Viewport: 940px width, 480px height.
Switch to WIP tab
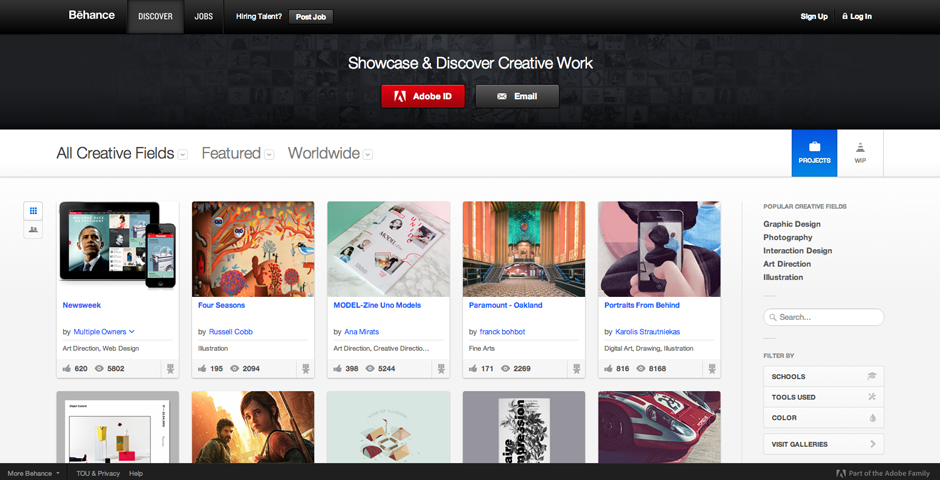(x=860, y=153)
